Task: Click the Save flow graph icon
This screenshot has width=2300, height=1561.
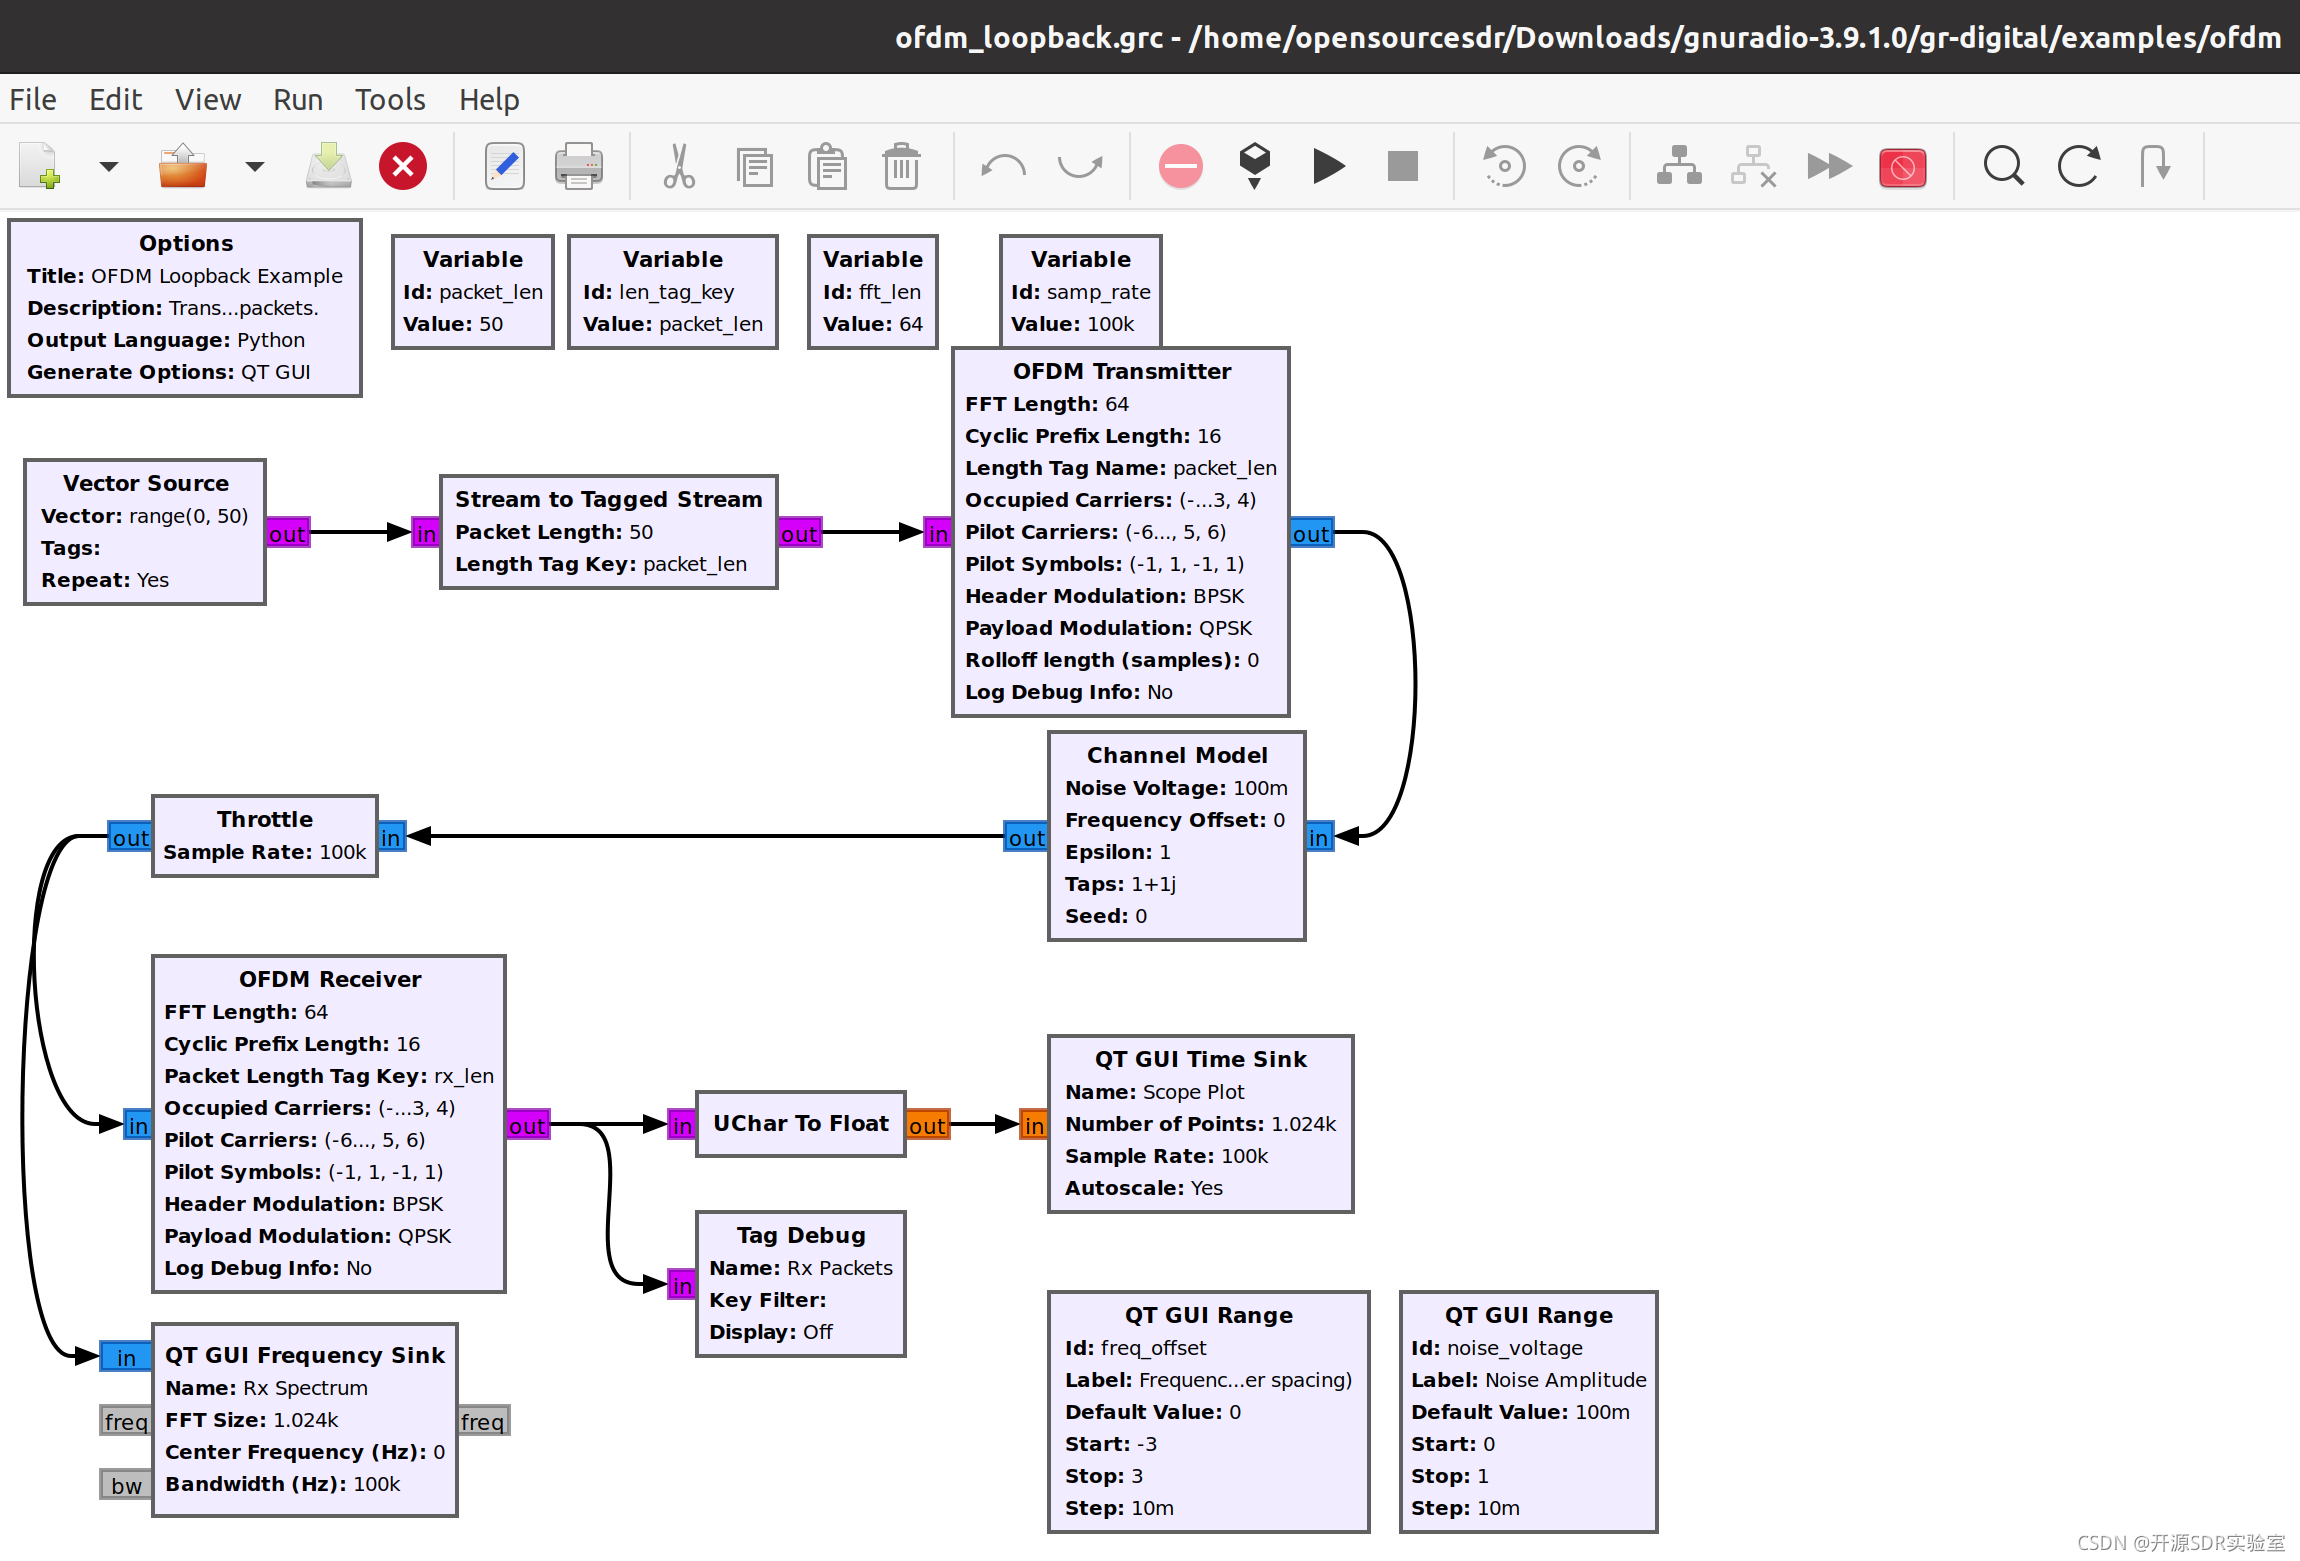Action: pos(328,166)
